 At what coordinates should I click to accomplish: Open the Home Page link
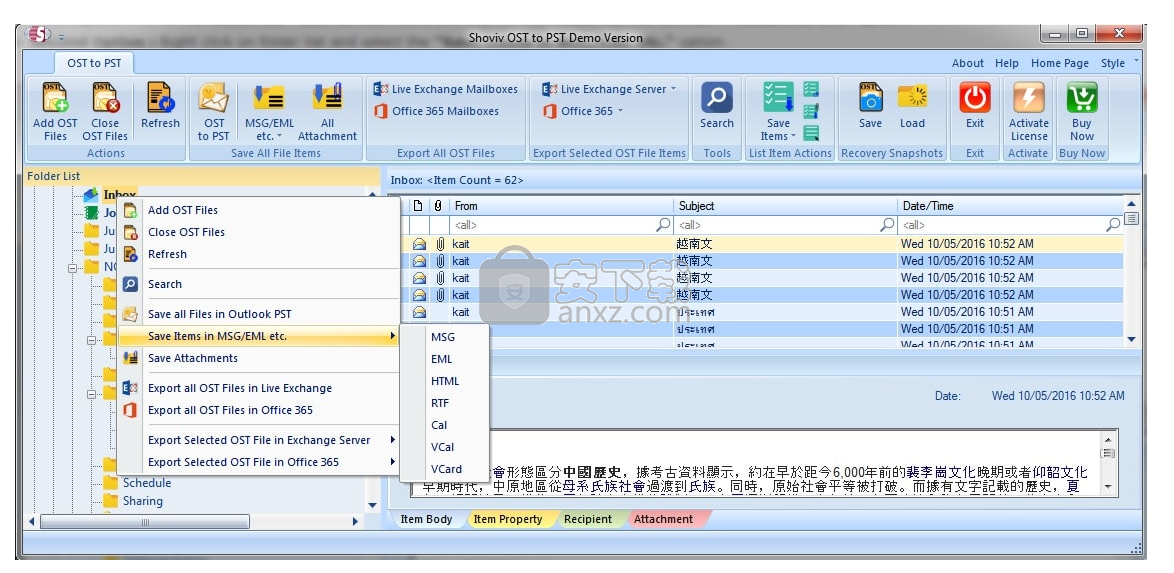pyautogui.click(x=1059, y=63)
